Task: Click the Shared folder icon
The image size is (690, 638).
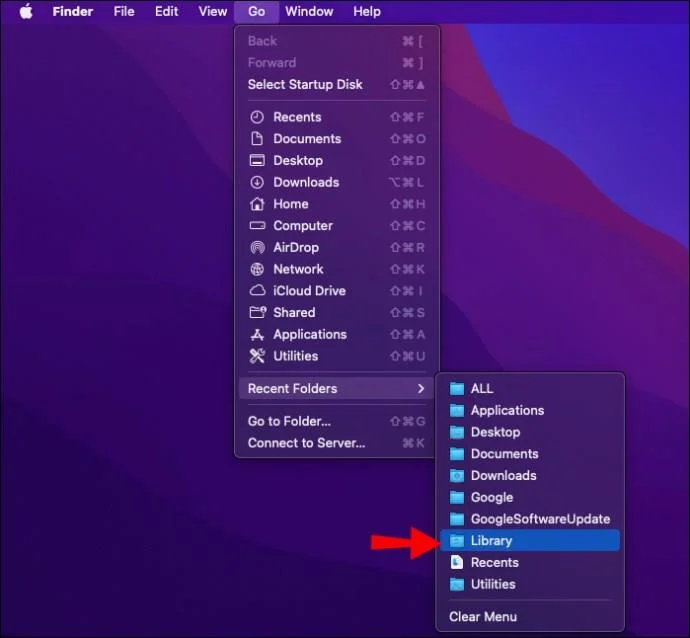Action: [x=258, y=312]
